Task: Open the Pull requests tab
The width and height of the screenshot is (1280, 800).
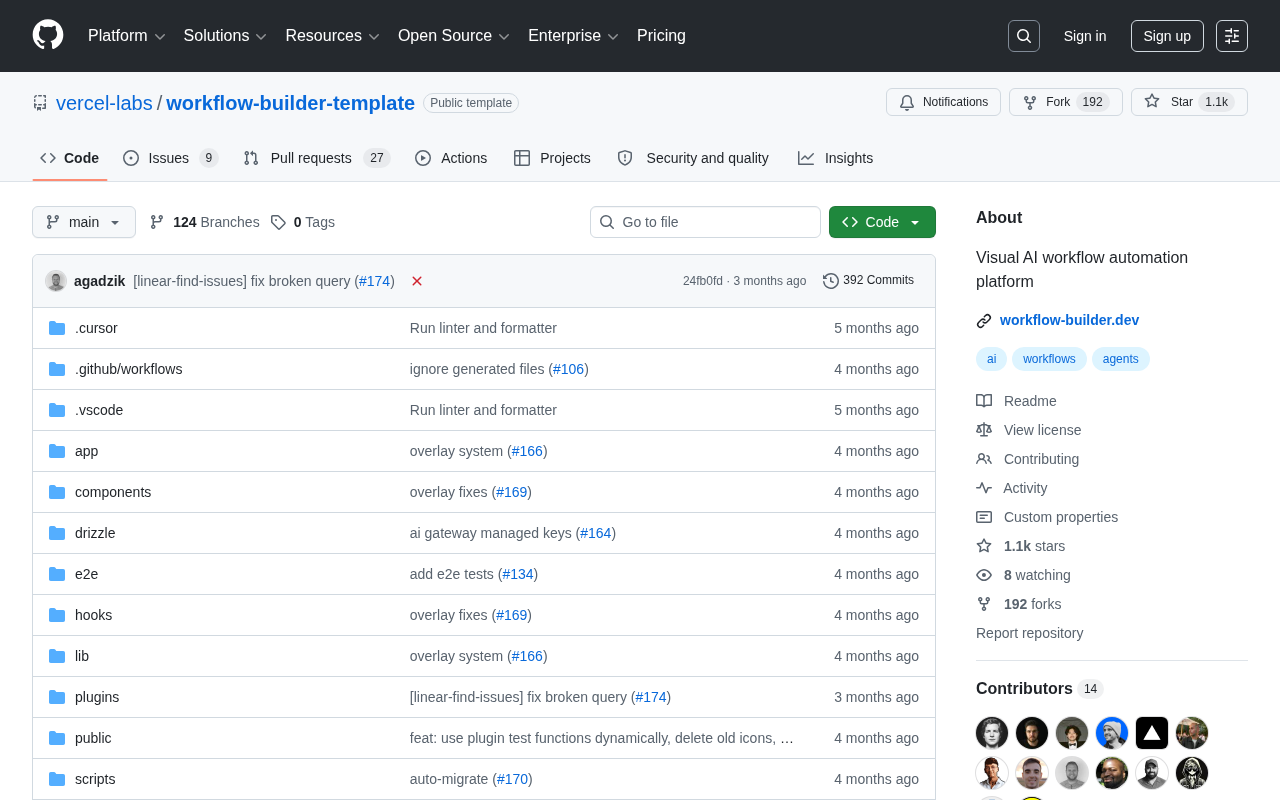Action: click(x=315, y=158)
